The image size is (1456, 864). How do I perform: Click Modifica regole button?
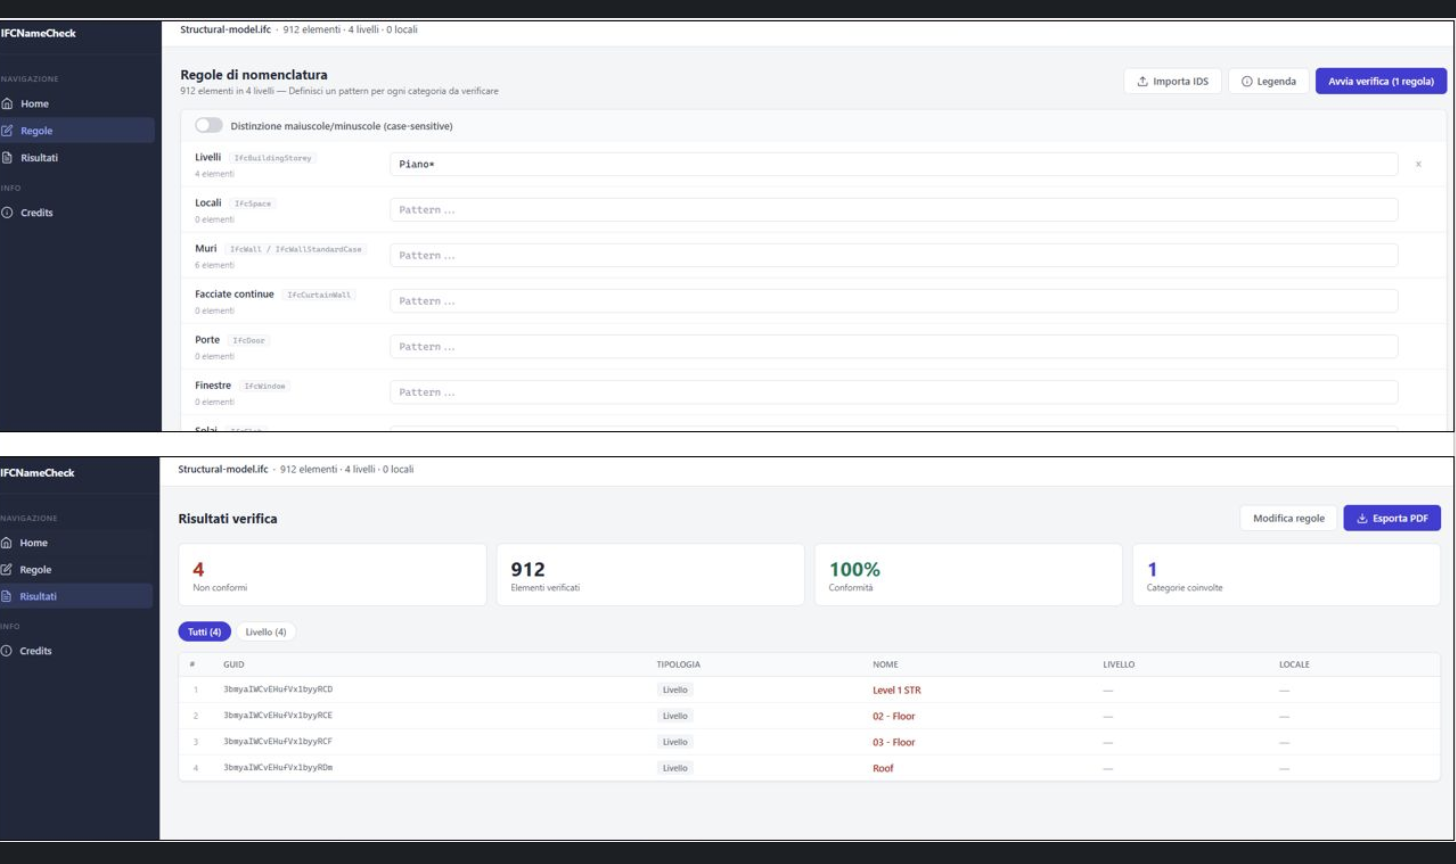point(1288,518)
